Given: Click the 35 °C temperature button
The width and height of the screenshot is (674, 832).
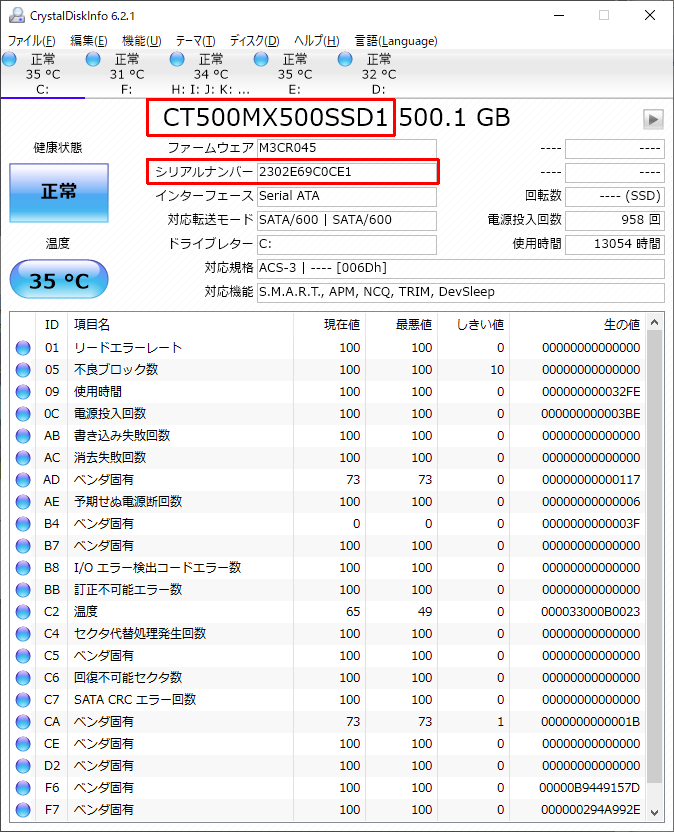Looking at the screenshot, I should tap(59, 280).
